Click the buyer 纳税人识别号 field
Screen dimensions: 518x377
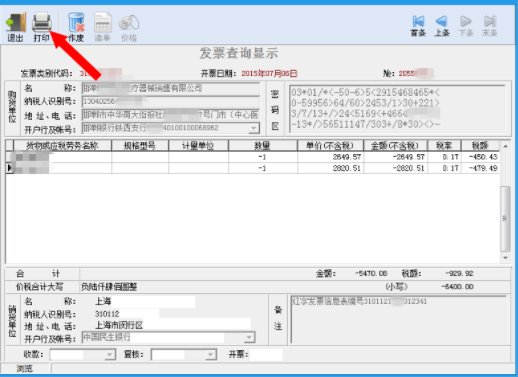(x=171, y=101)
